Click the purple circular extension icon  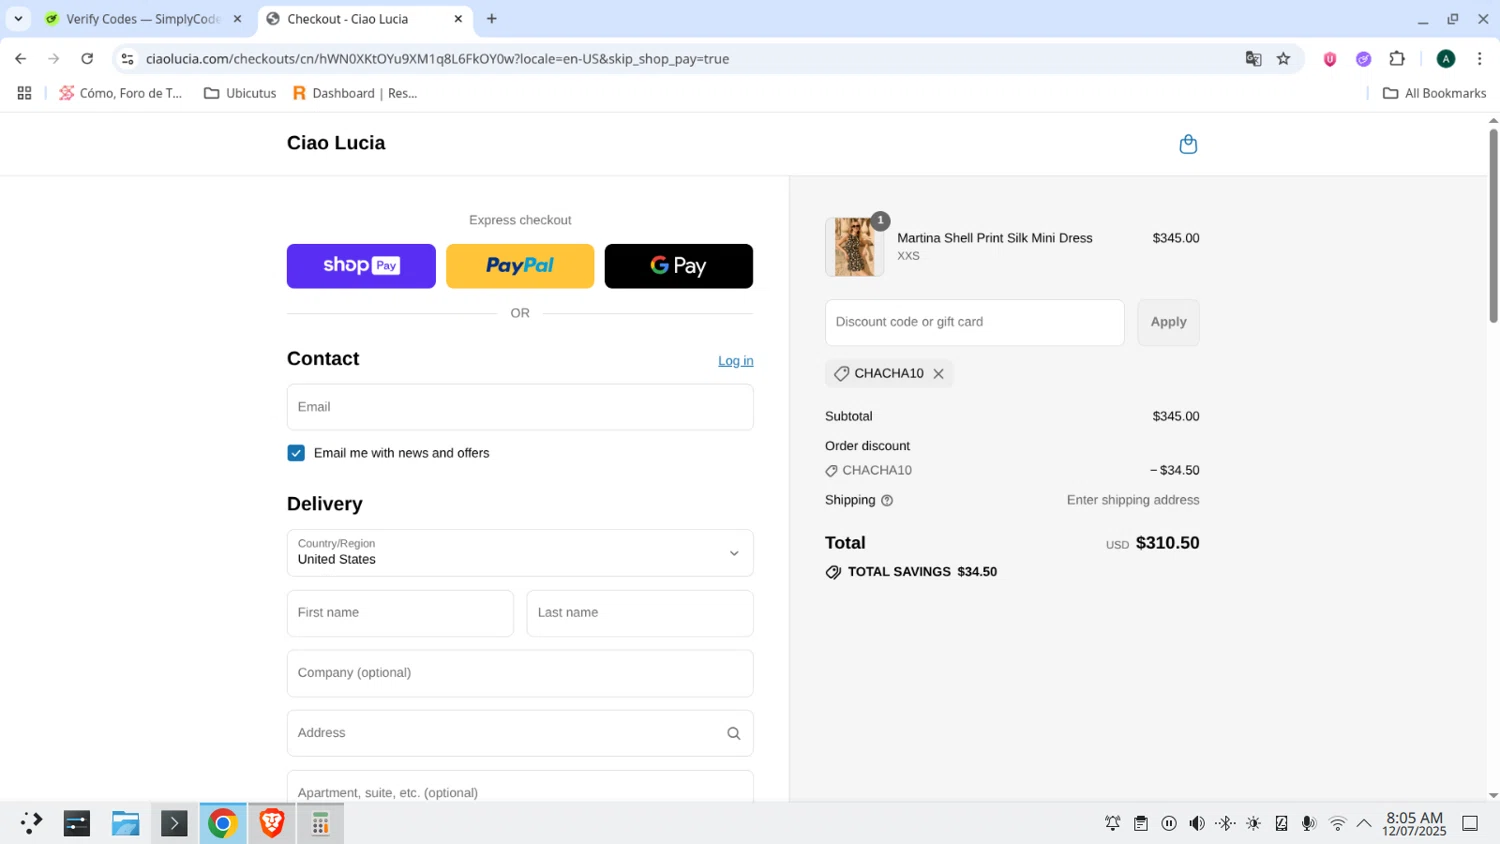(x=1363, y=59)
